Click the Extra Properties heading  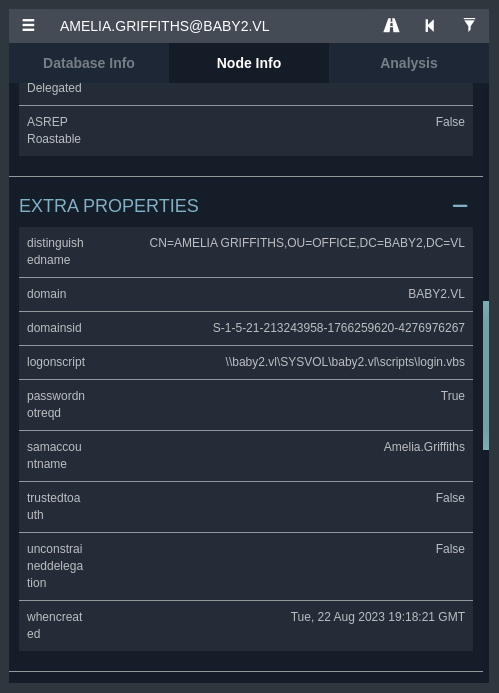pos(109,206)
